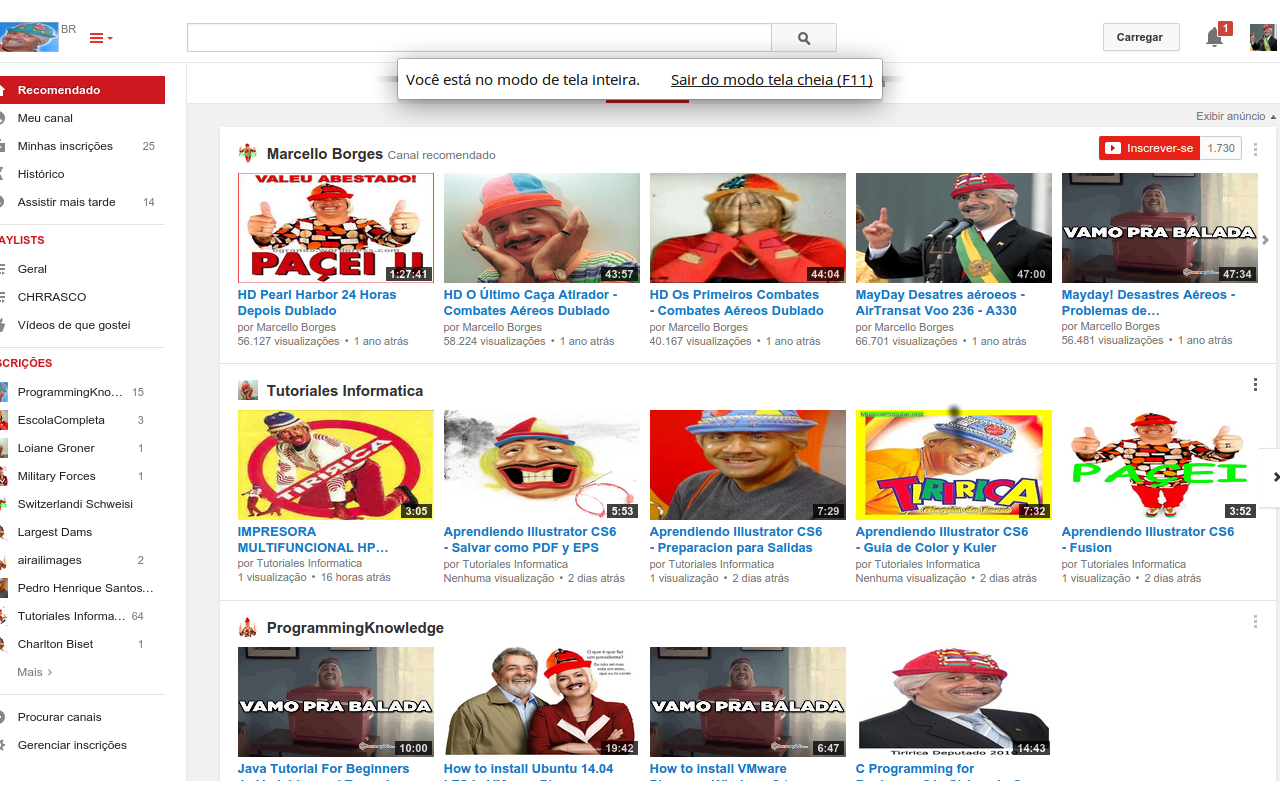Open Mayday! Desastres Aéreos Problemas title
This screenshot has height=800, width=1280.
[1148, 303]
